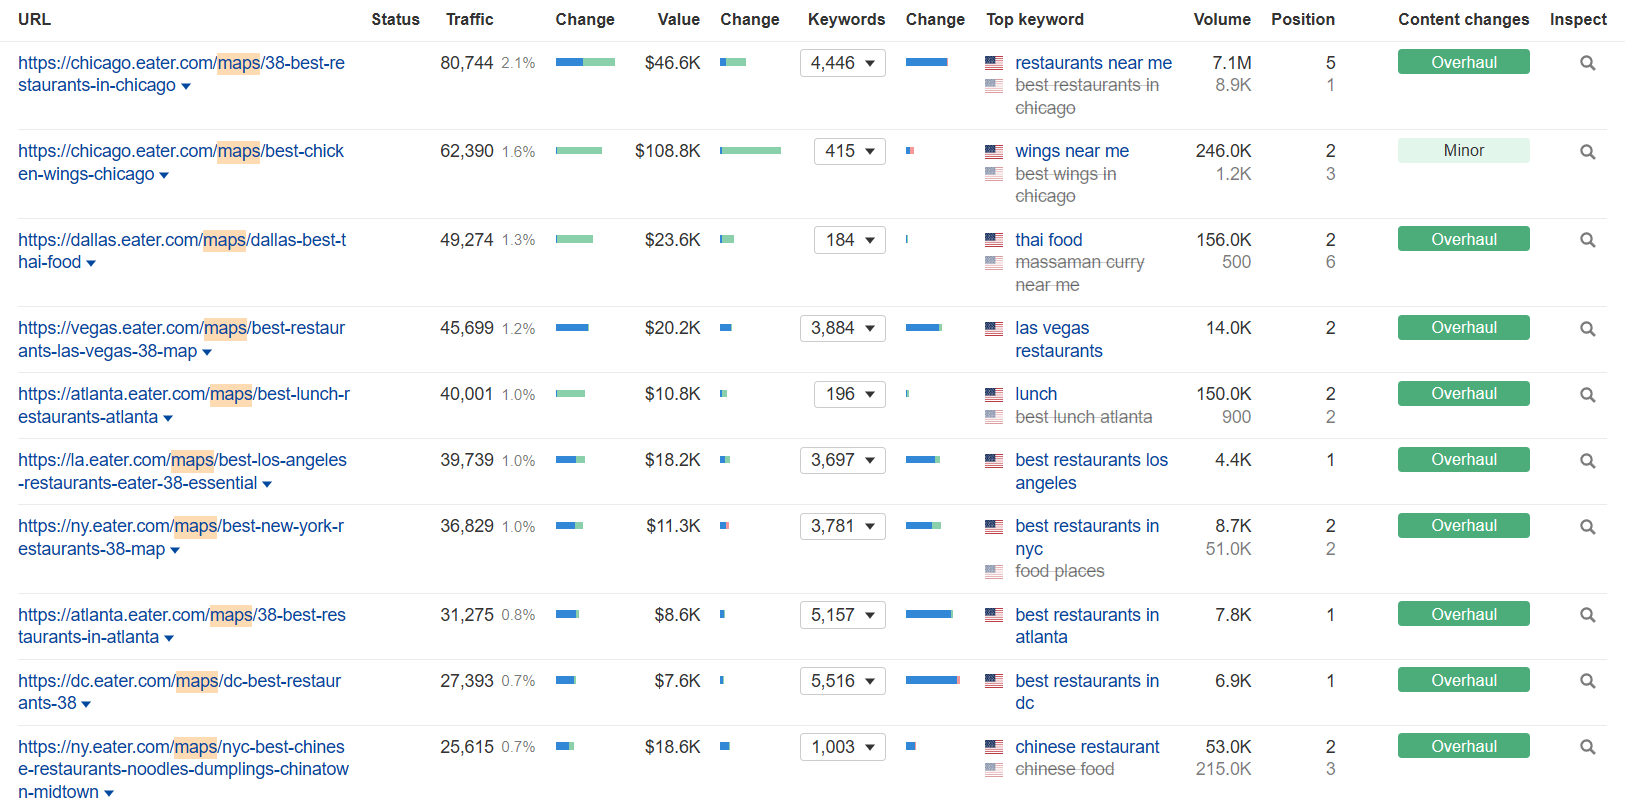The height and width of the screenshot is (811, 1625).
Task: Open vegas.eater.com best-restaurants URL link
Action: point(181,340)
